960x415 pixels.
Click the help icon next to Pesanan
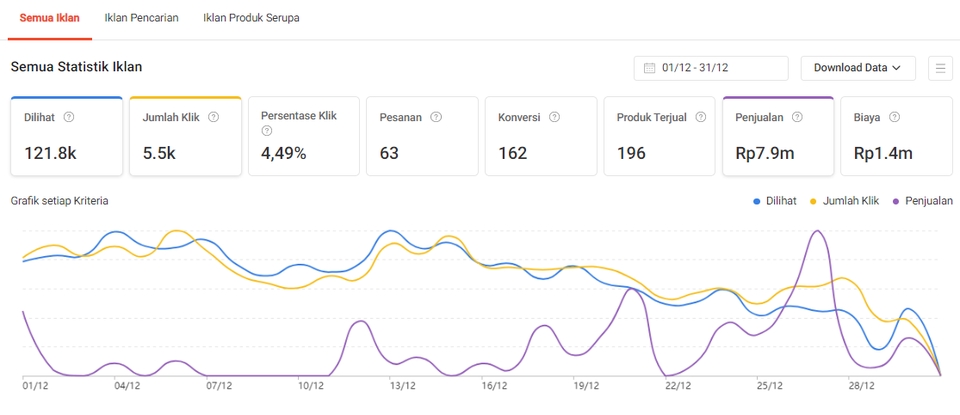(x=436, y=117)
